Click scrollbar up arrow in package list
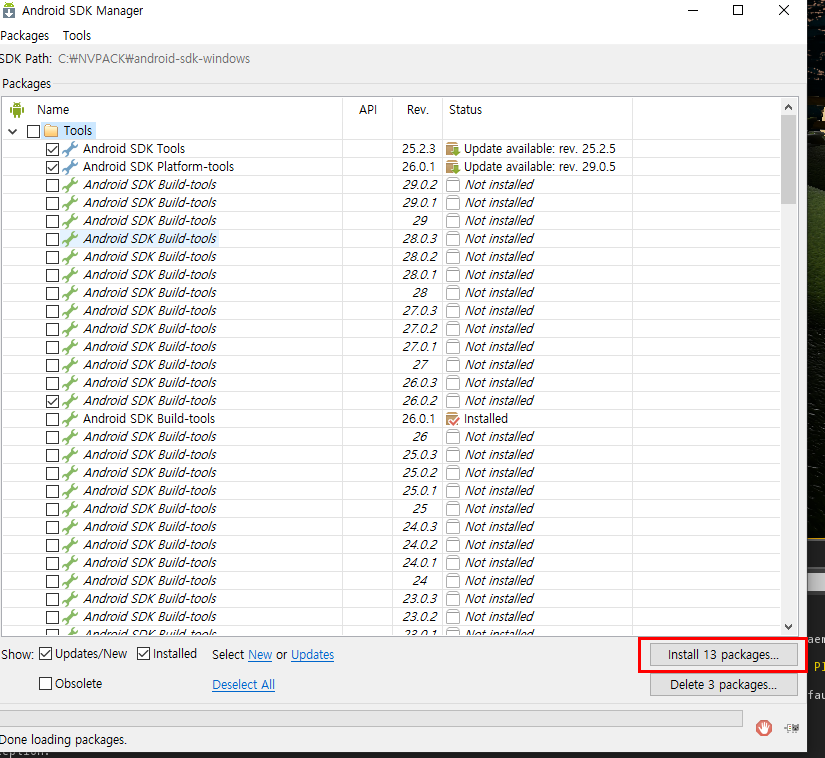This screenshot has width=825, height=758. point(788,107)
